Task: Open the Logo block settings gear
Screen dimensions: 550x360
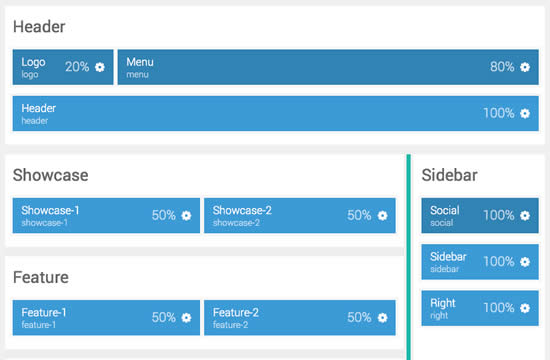Action: [100, 67]
